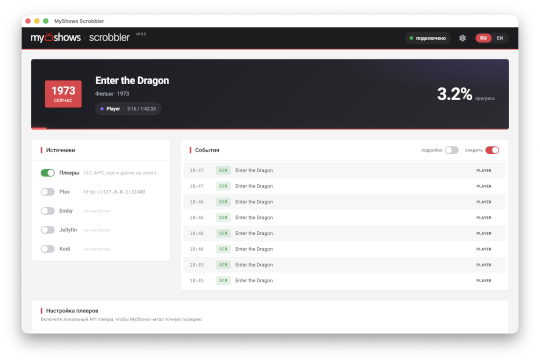The height and width of the screenshot is (362, 540).
Task: Click the 3.2% progress value
Action: point(454,94)
